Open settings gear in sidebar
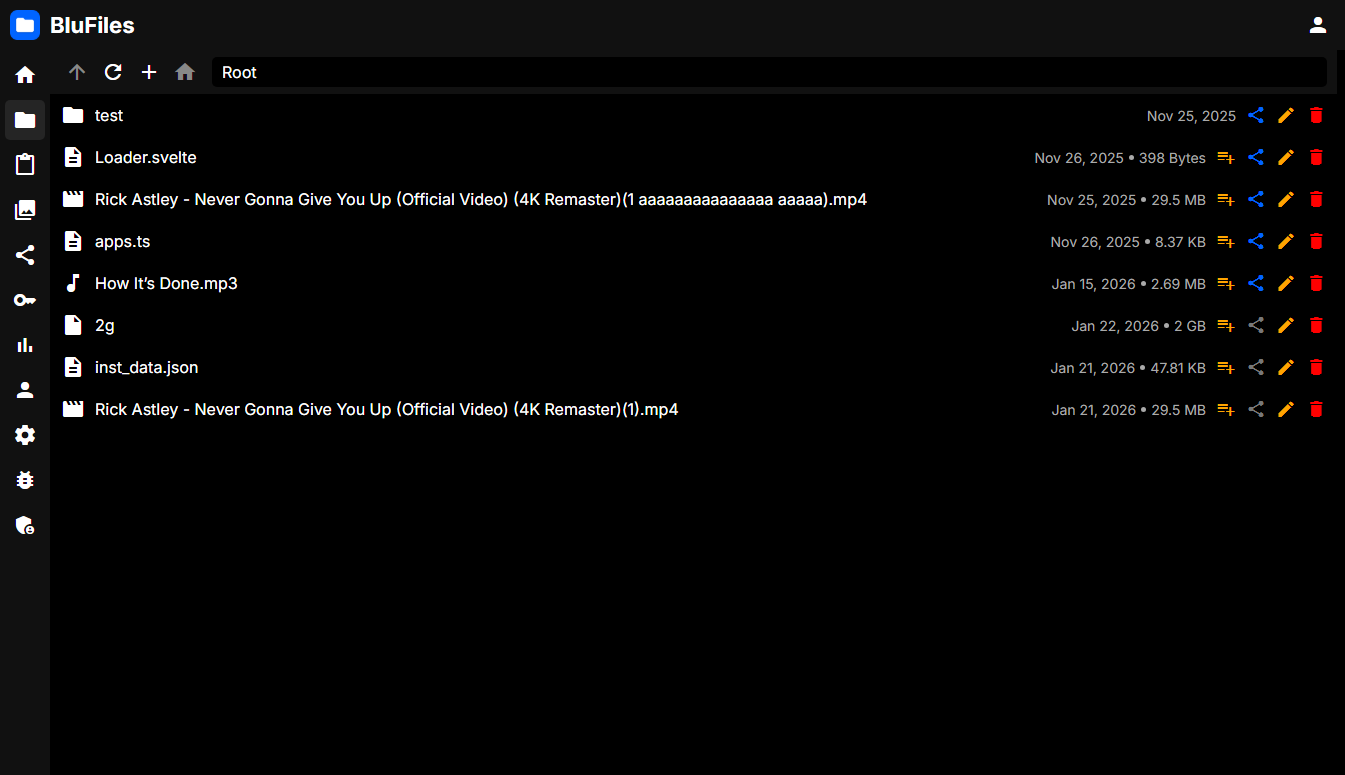The height and width of the screenshot is (775, 1345). coord(25,435)
